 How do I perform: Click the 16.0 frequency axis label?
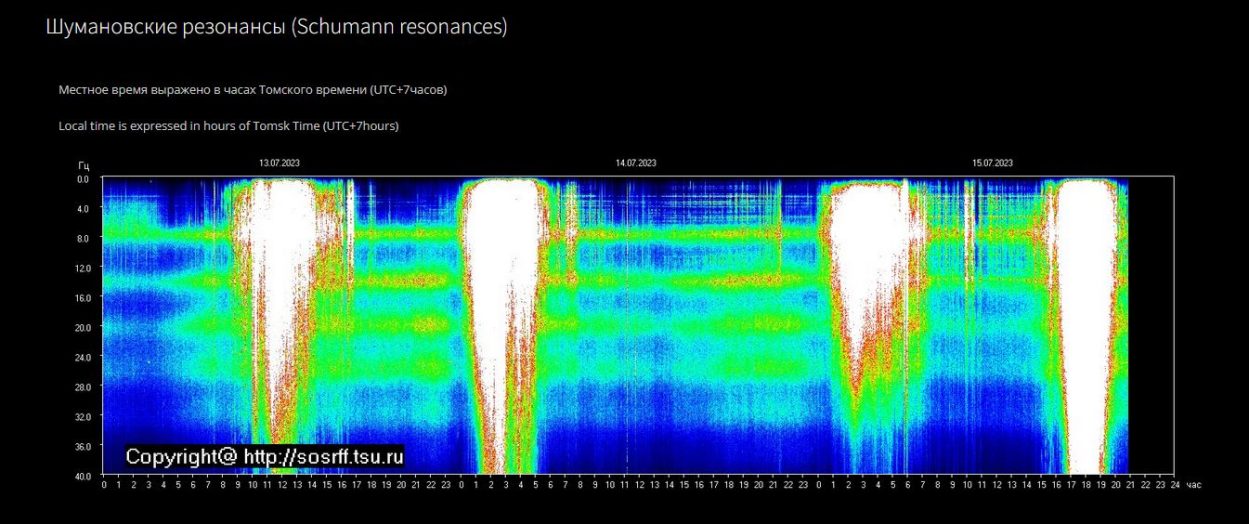(x=82, y=297)
